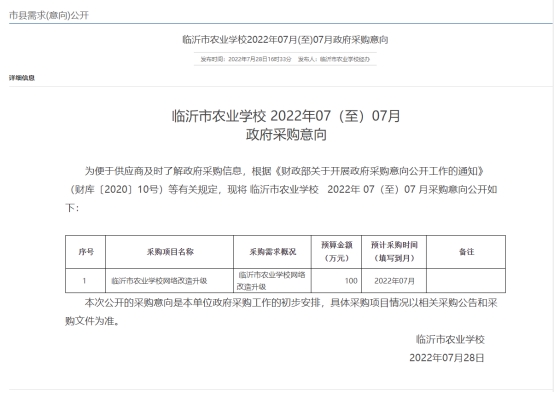This screenshot has height=393, width=554.
Task: Click the 2022年07月 purchase time cell
Action: click(x=394, y=281)
